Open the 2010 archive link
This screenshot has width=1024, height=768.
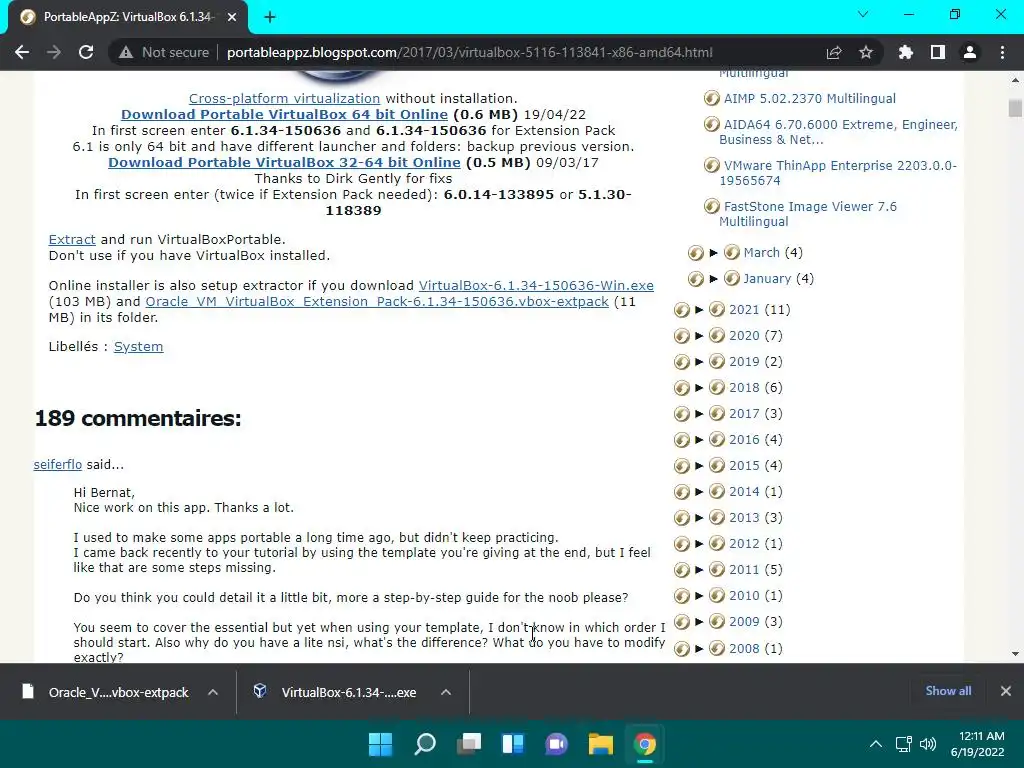point(744,596)
